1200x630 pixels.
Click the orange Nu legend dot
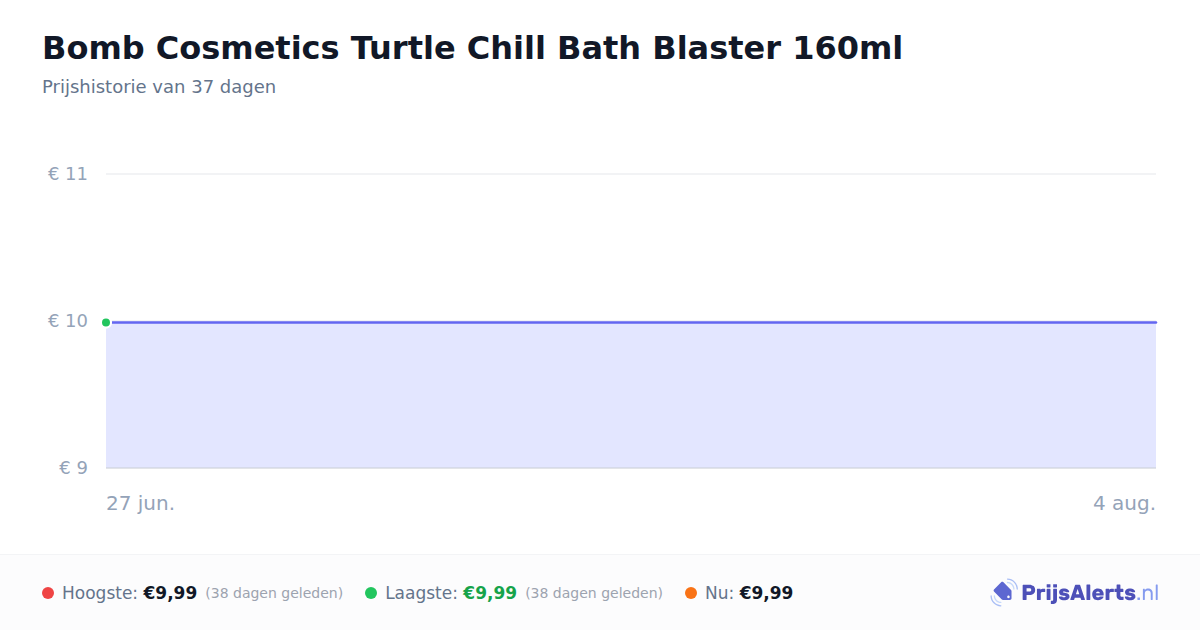pyautogui.click(x=691, y=593)
